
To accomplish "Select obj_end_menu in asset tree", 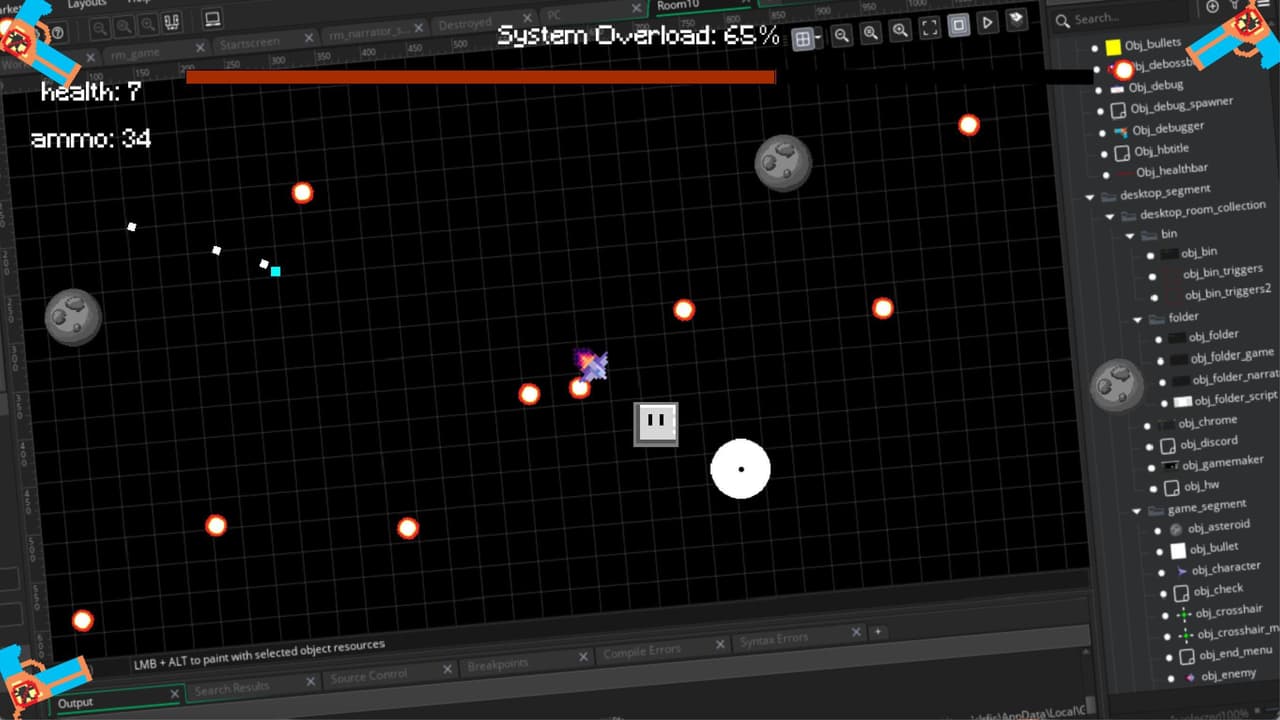I will click(1235, 653).
